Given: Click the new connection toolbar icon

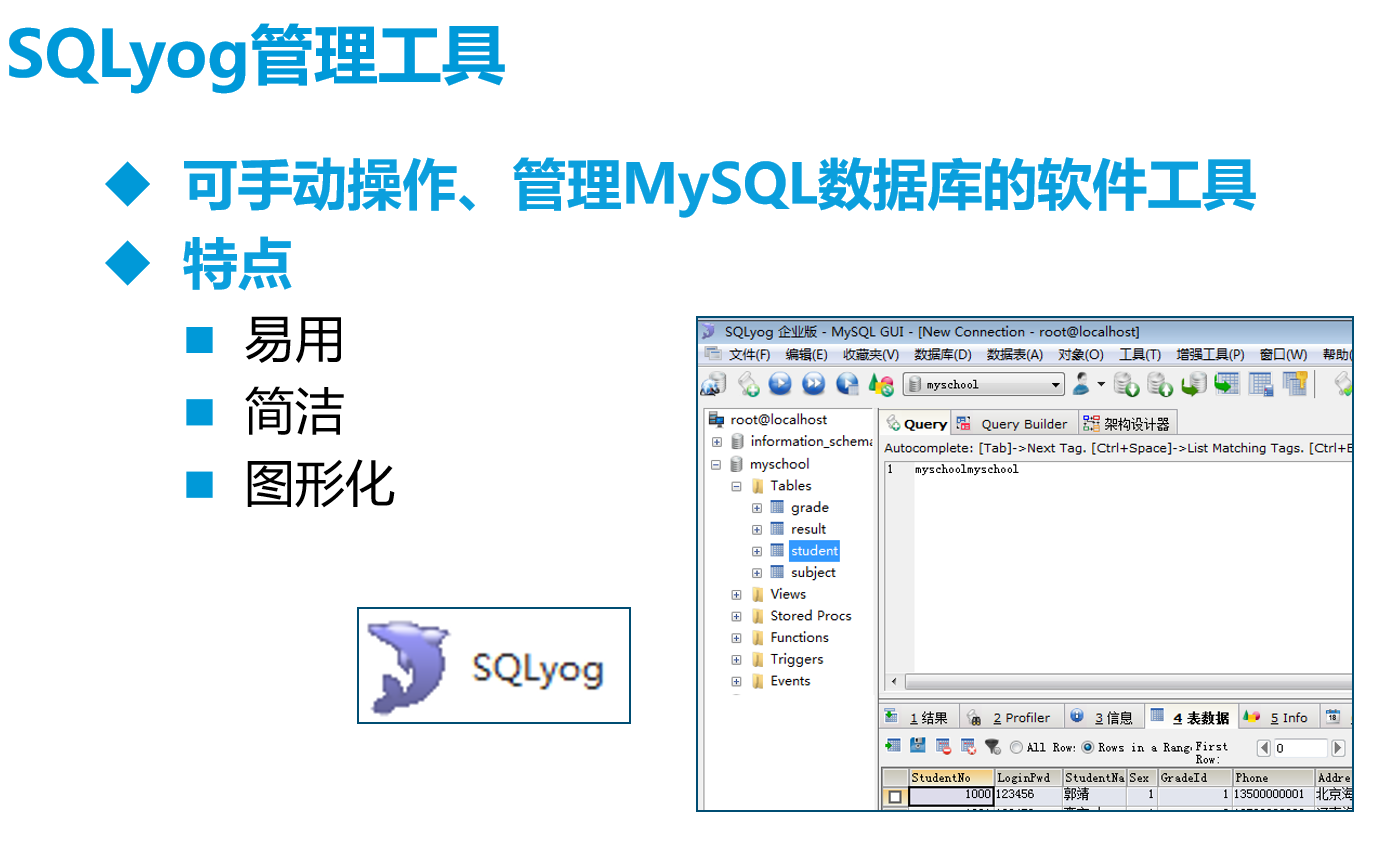Looking at the screenshot, I should pos(713,384).
